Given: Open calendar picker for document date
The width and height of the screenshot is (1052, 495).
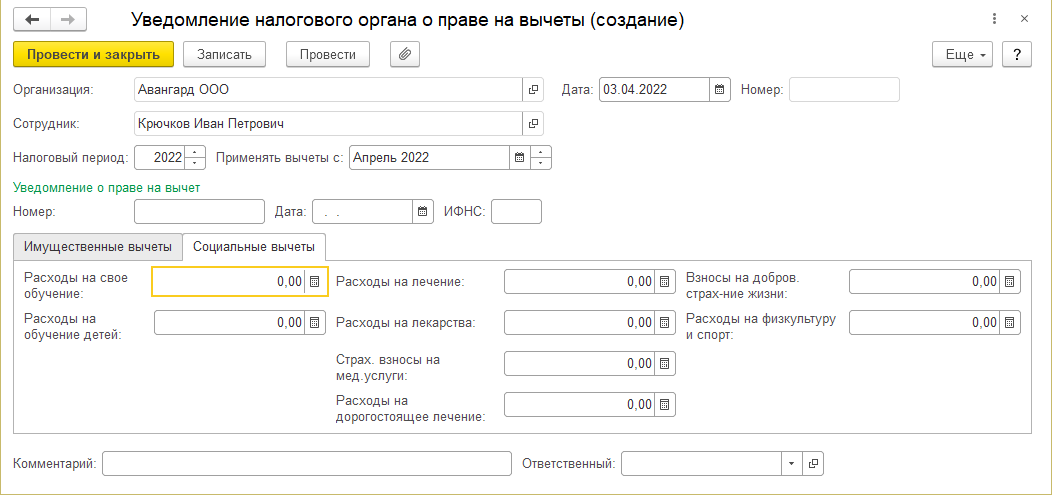Looking at the screenshot, I should (720, 90).
